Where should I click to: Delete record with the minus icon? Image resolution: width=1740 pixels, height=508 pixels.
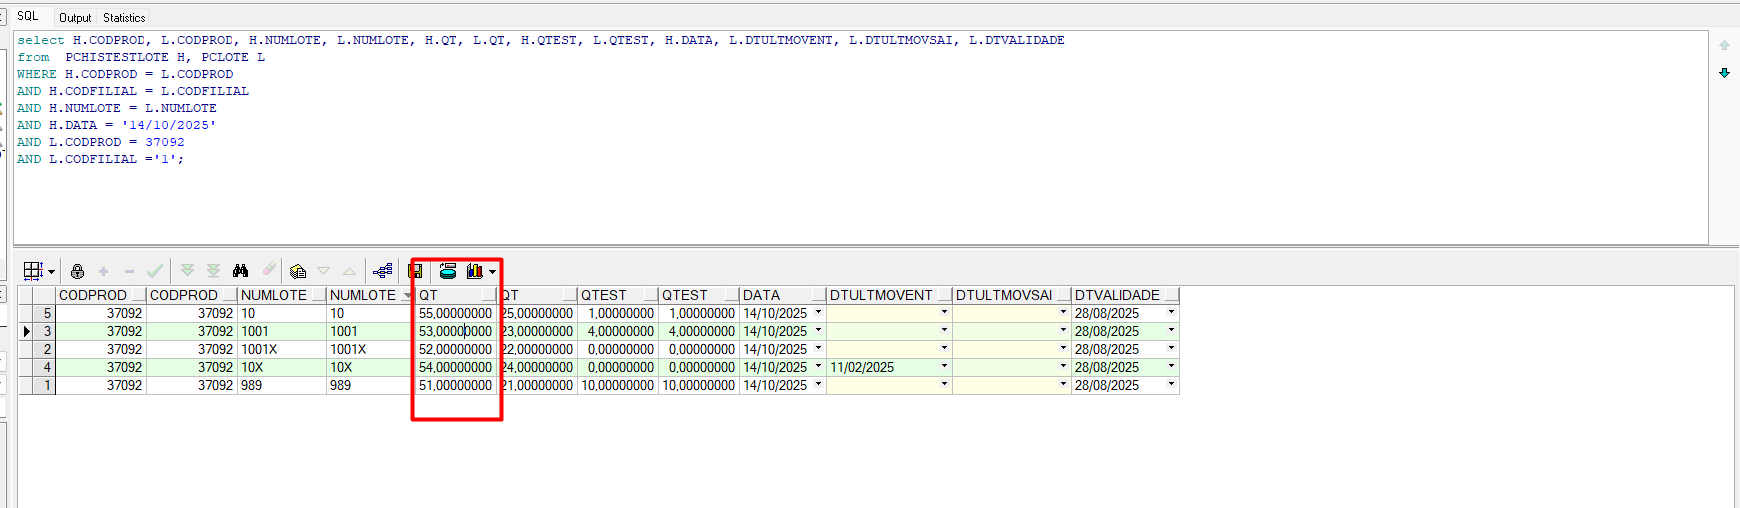pos(129,271)
